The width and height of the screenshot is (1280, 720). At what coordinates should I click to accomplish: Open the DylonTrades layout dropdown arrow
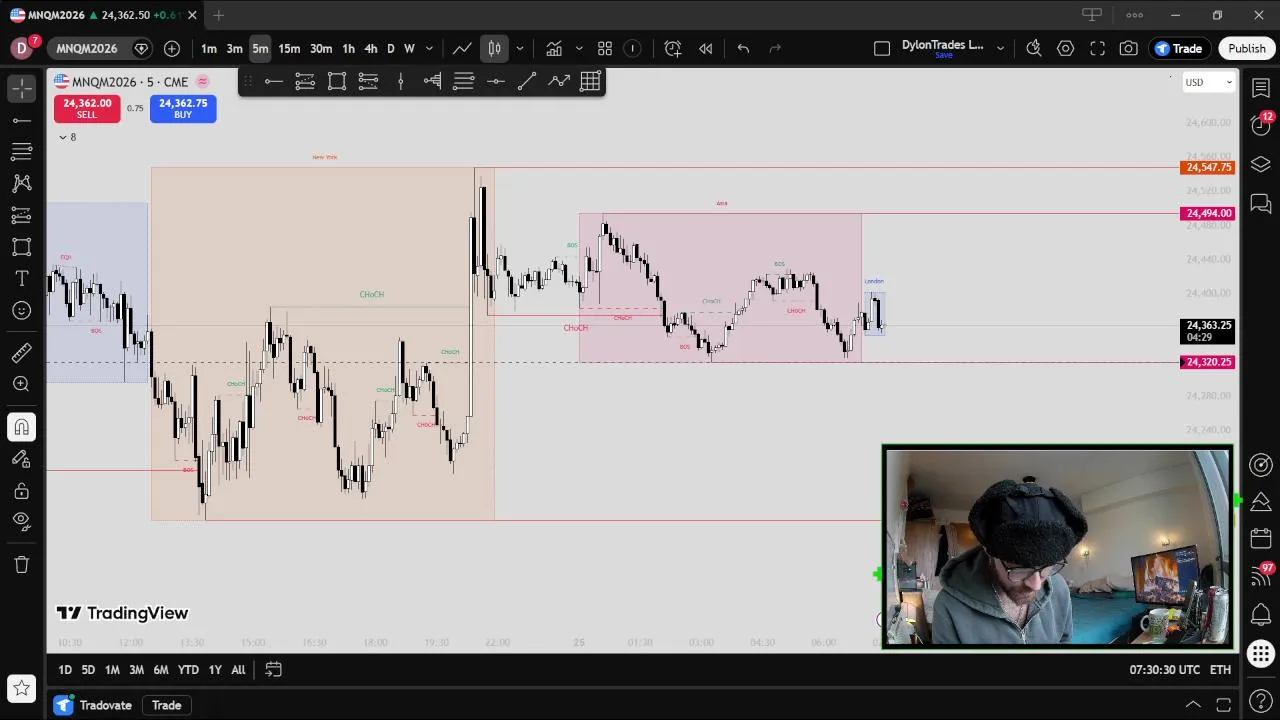(1000, 48)
